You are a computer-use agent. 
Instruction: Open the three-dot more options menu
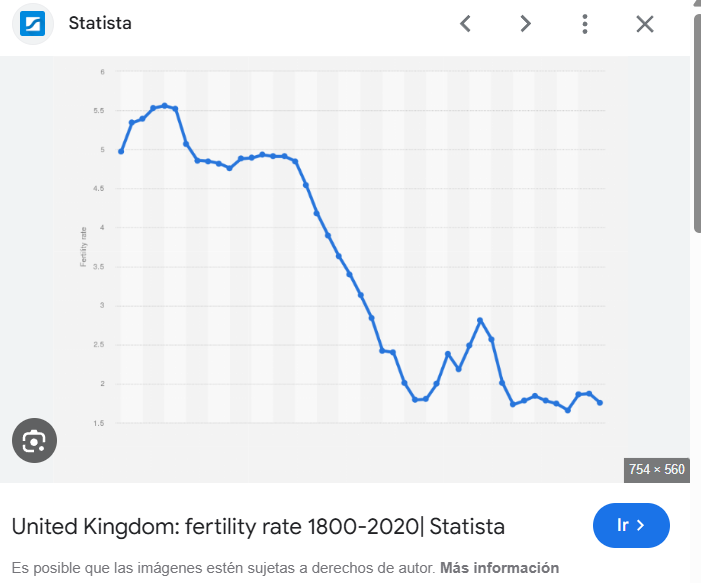pyautogui.click(x=585, y=24)
